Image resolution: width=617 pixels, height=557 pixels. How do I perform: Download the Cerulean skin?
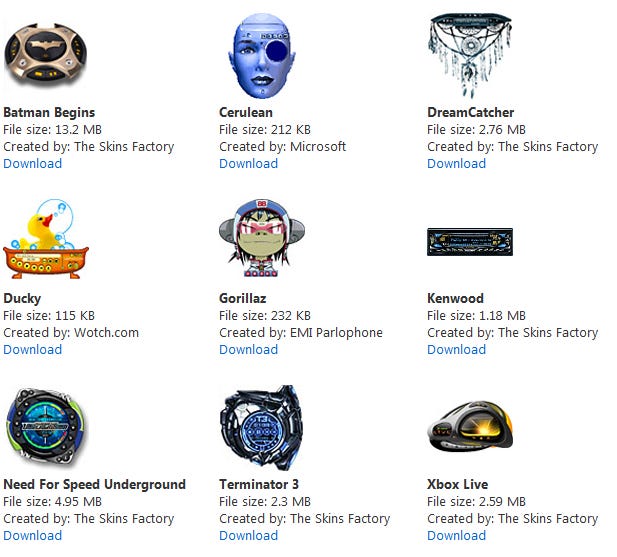tap(248, 163)
